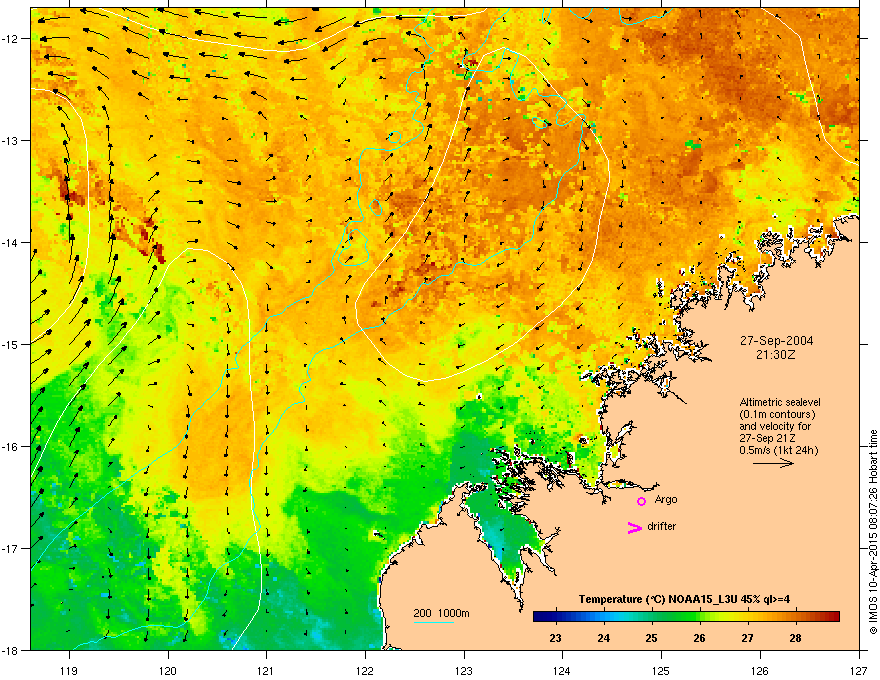Click the '0.5m/s (1kt 24h)' scale text
The image size is (880, 680).
point(778,451)
